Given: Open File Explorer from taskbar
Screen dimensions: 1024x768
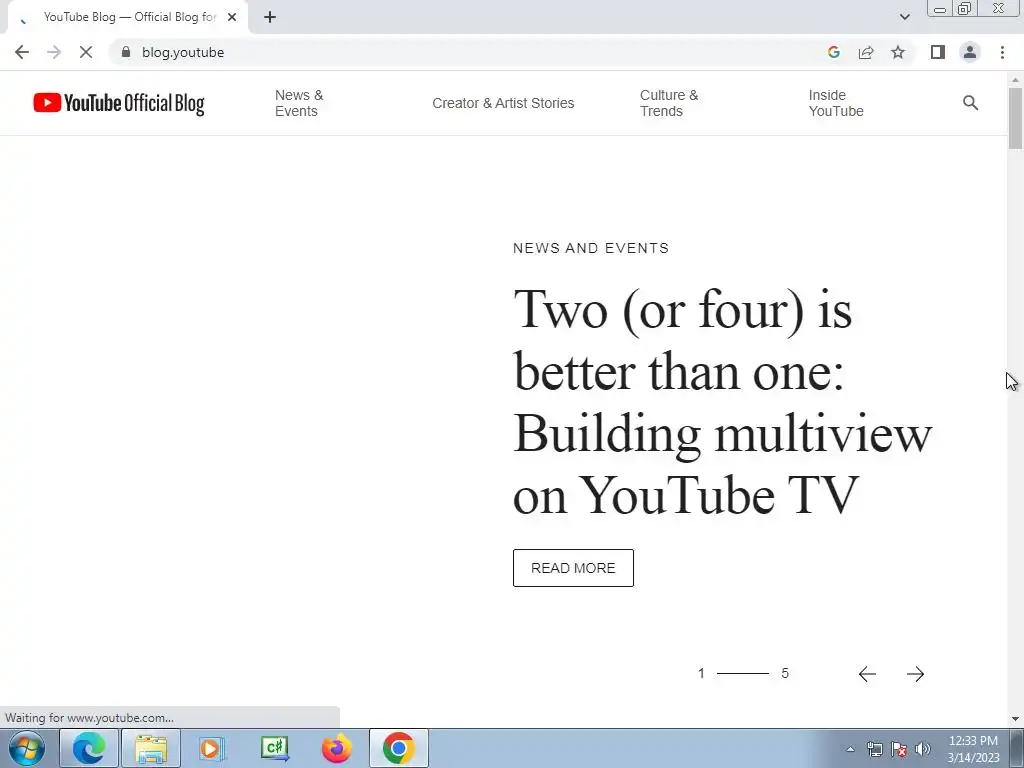Looking at the screenshot, I should pos(152,748).
